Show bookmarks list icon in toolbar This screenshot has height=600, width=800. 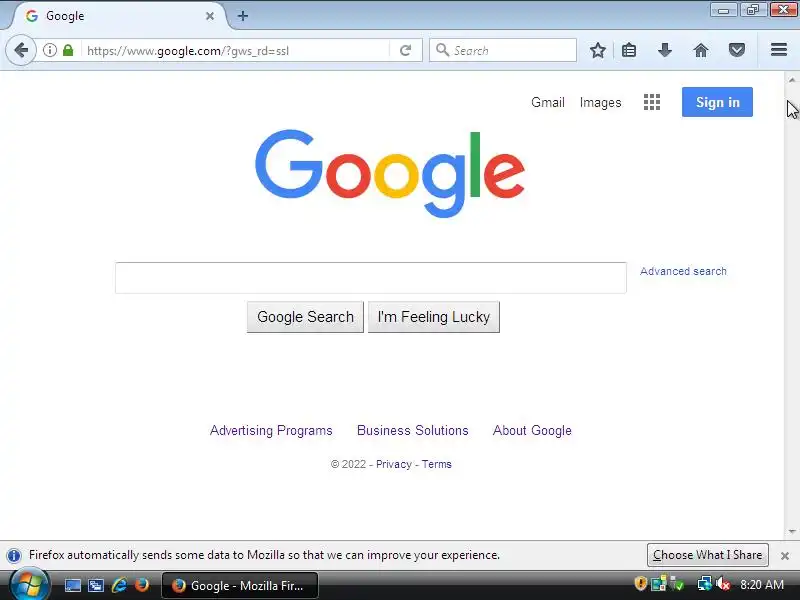pos(629,50)
